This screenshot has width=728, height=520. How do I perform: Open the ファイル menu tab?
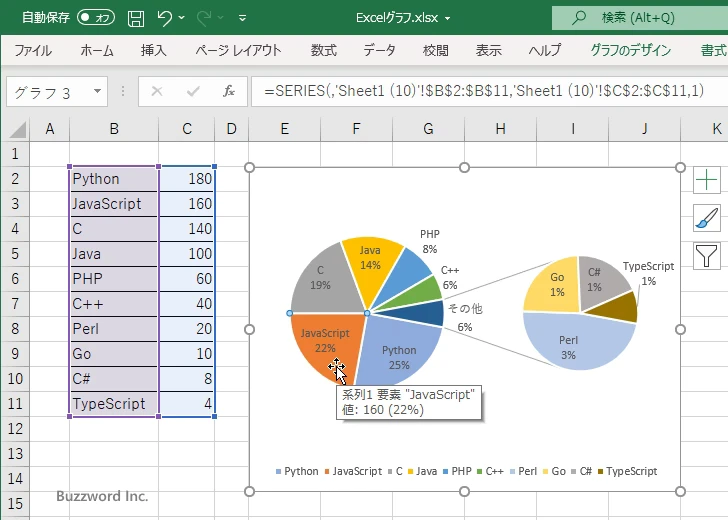point(33,50)
